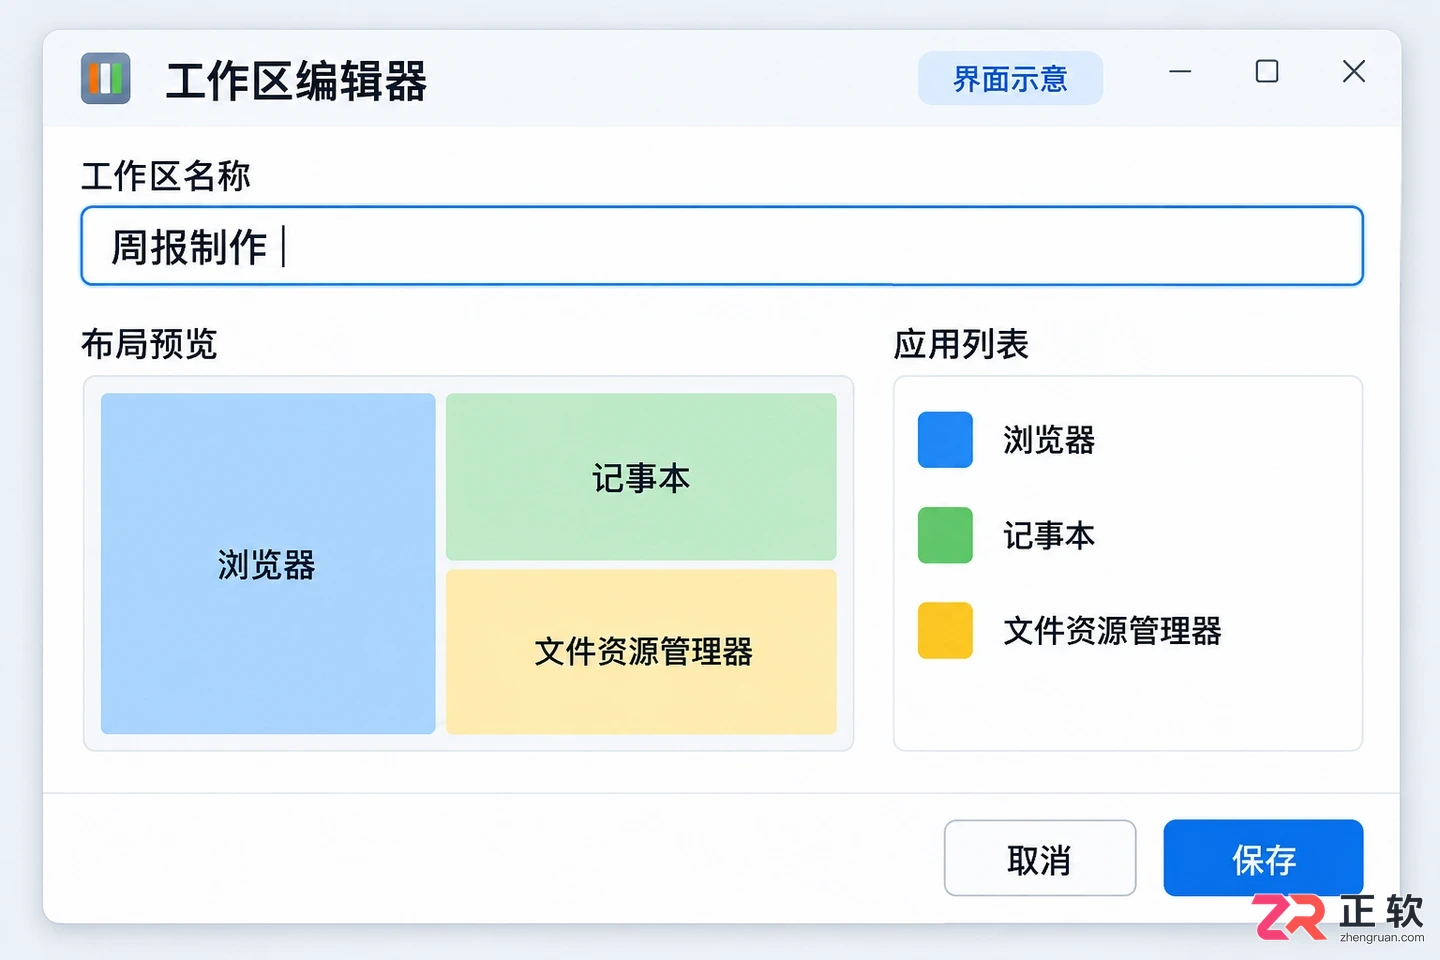This screenshot has width=1440, height=960.
Task: Select the 浏览器 tile in layout preview
Action: point(268,564)
